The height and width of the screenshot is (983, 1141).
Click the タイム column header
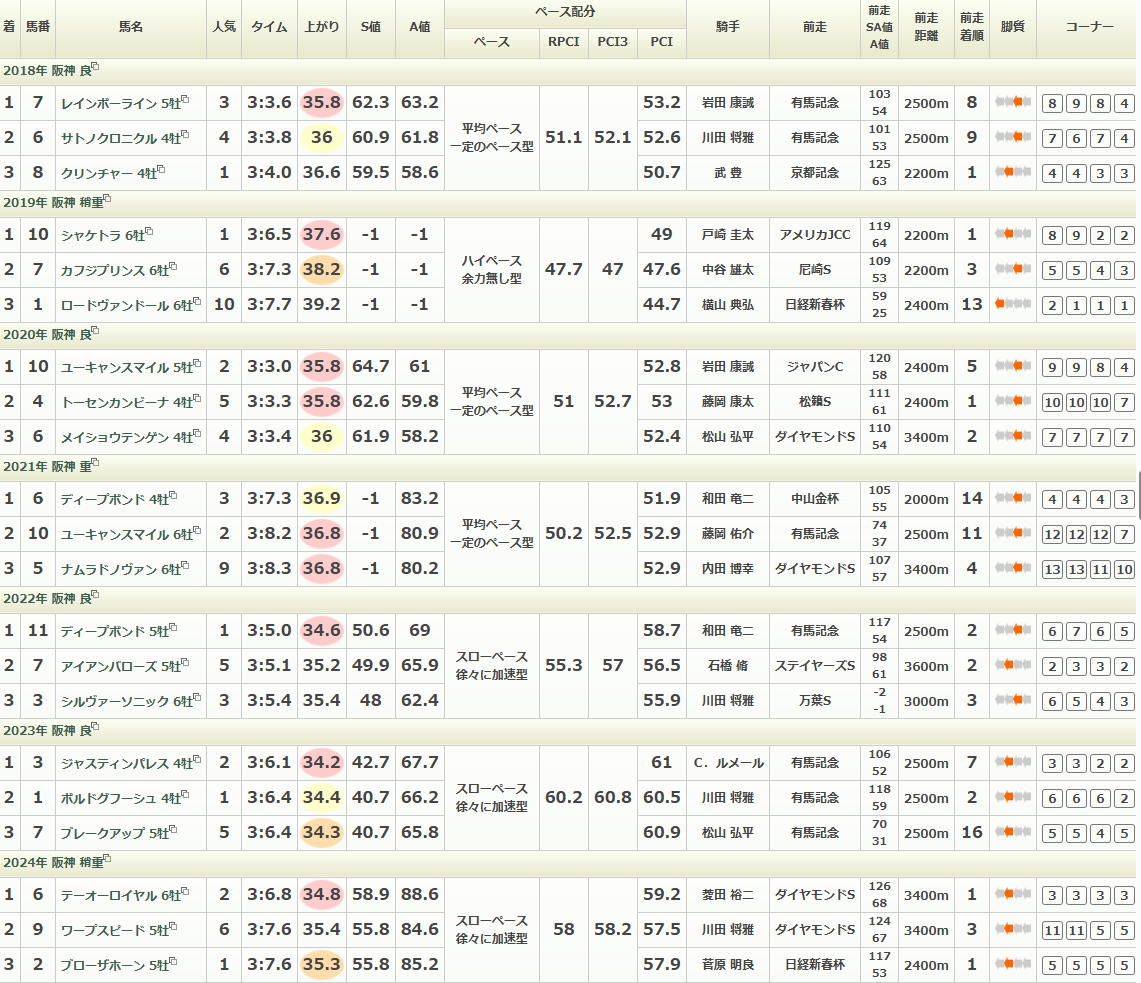(269, 27)
